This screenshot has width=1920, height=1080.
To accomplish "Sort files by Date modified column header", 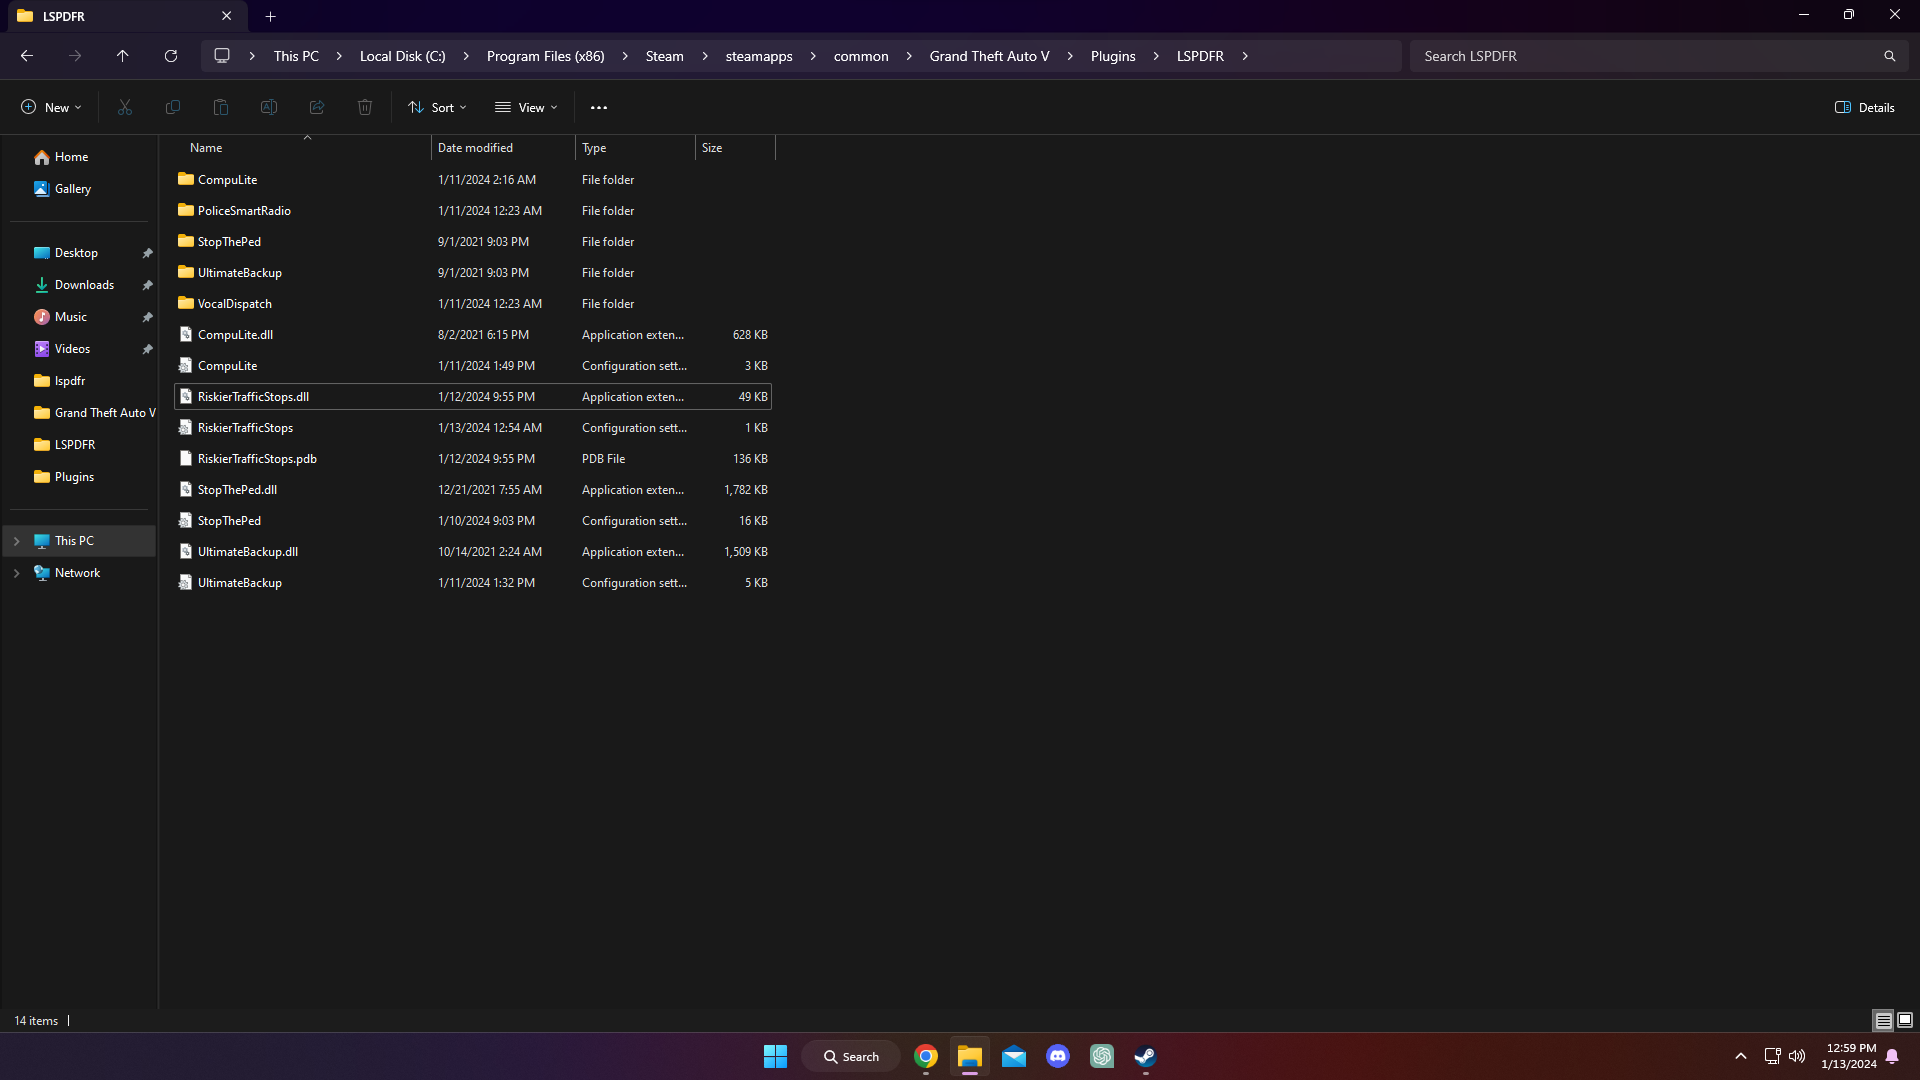I will 475,147.
